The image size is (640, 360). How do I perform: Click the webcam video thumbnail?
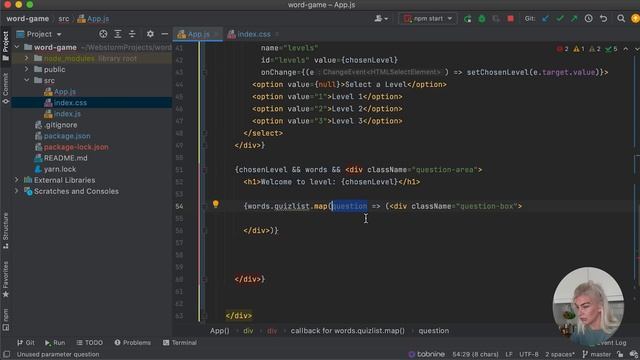(x=588, y=304)
